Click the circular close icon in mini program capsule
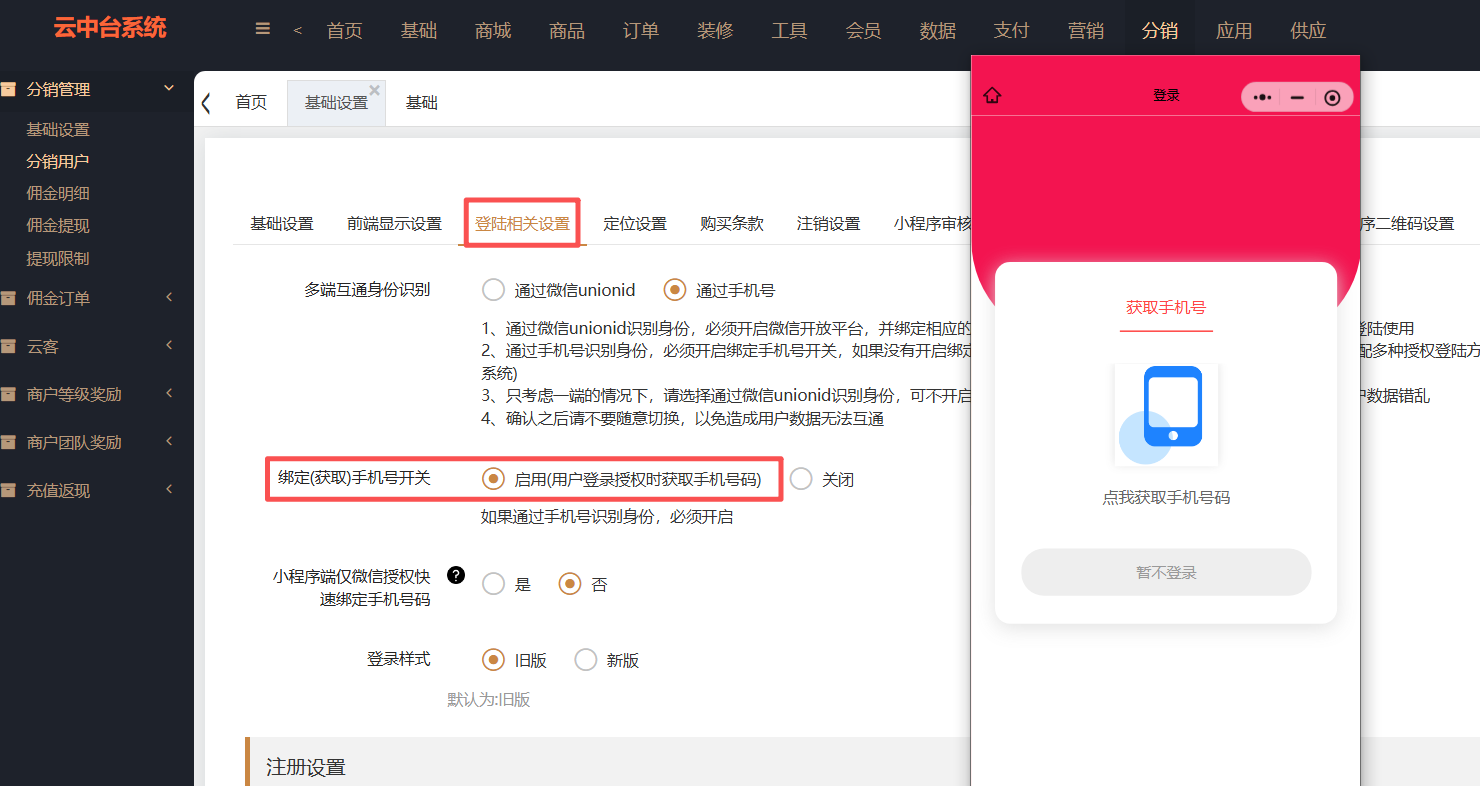 (x=1332, y=97)
